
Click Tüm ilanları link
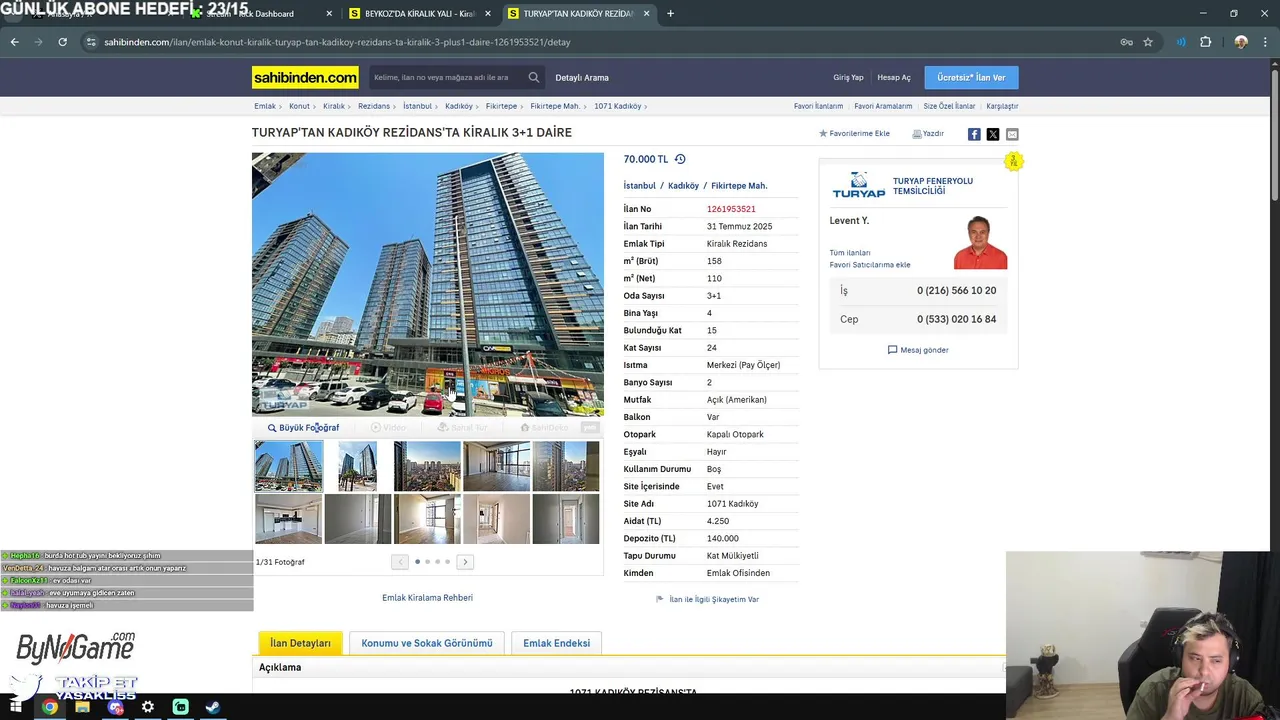[x=850, y=253]
